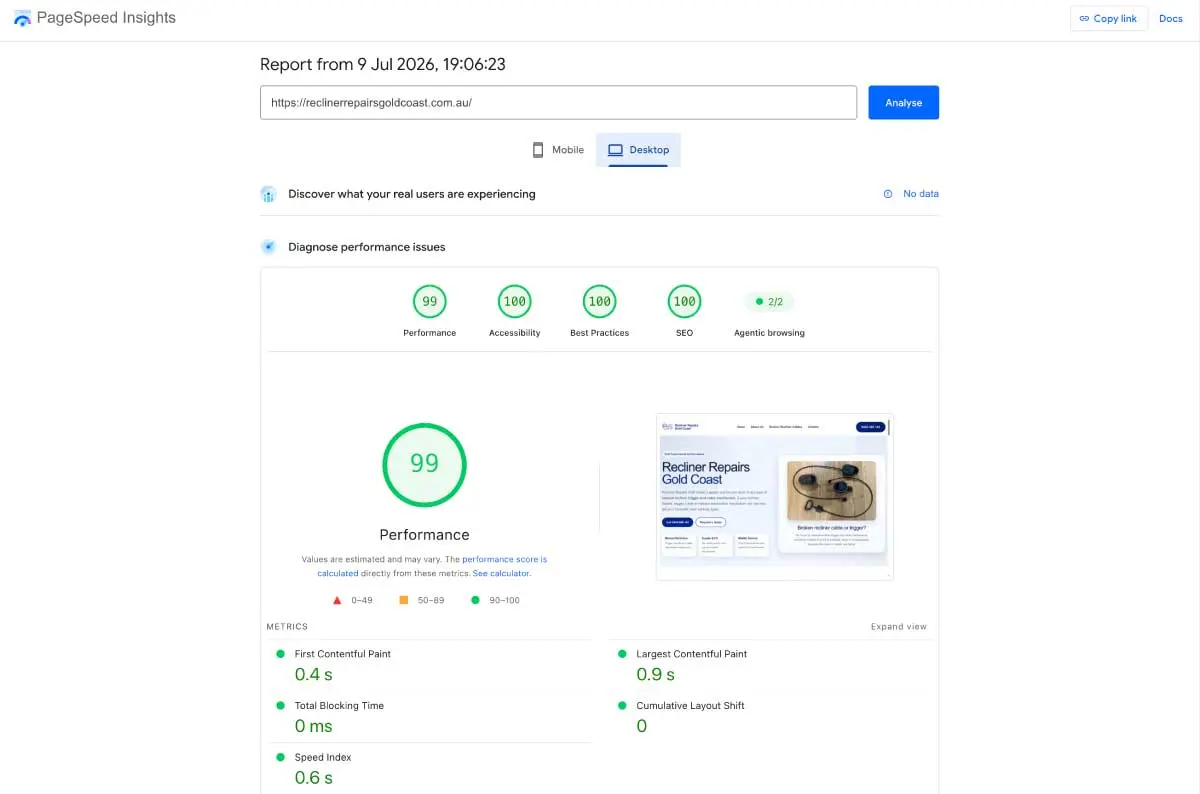Jump to the Best Practices 100 gauge
1200x794 pixels.
point(599,301)
